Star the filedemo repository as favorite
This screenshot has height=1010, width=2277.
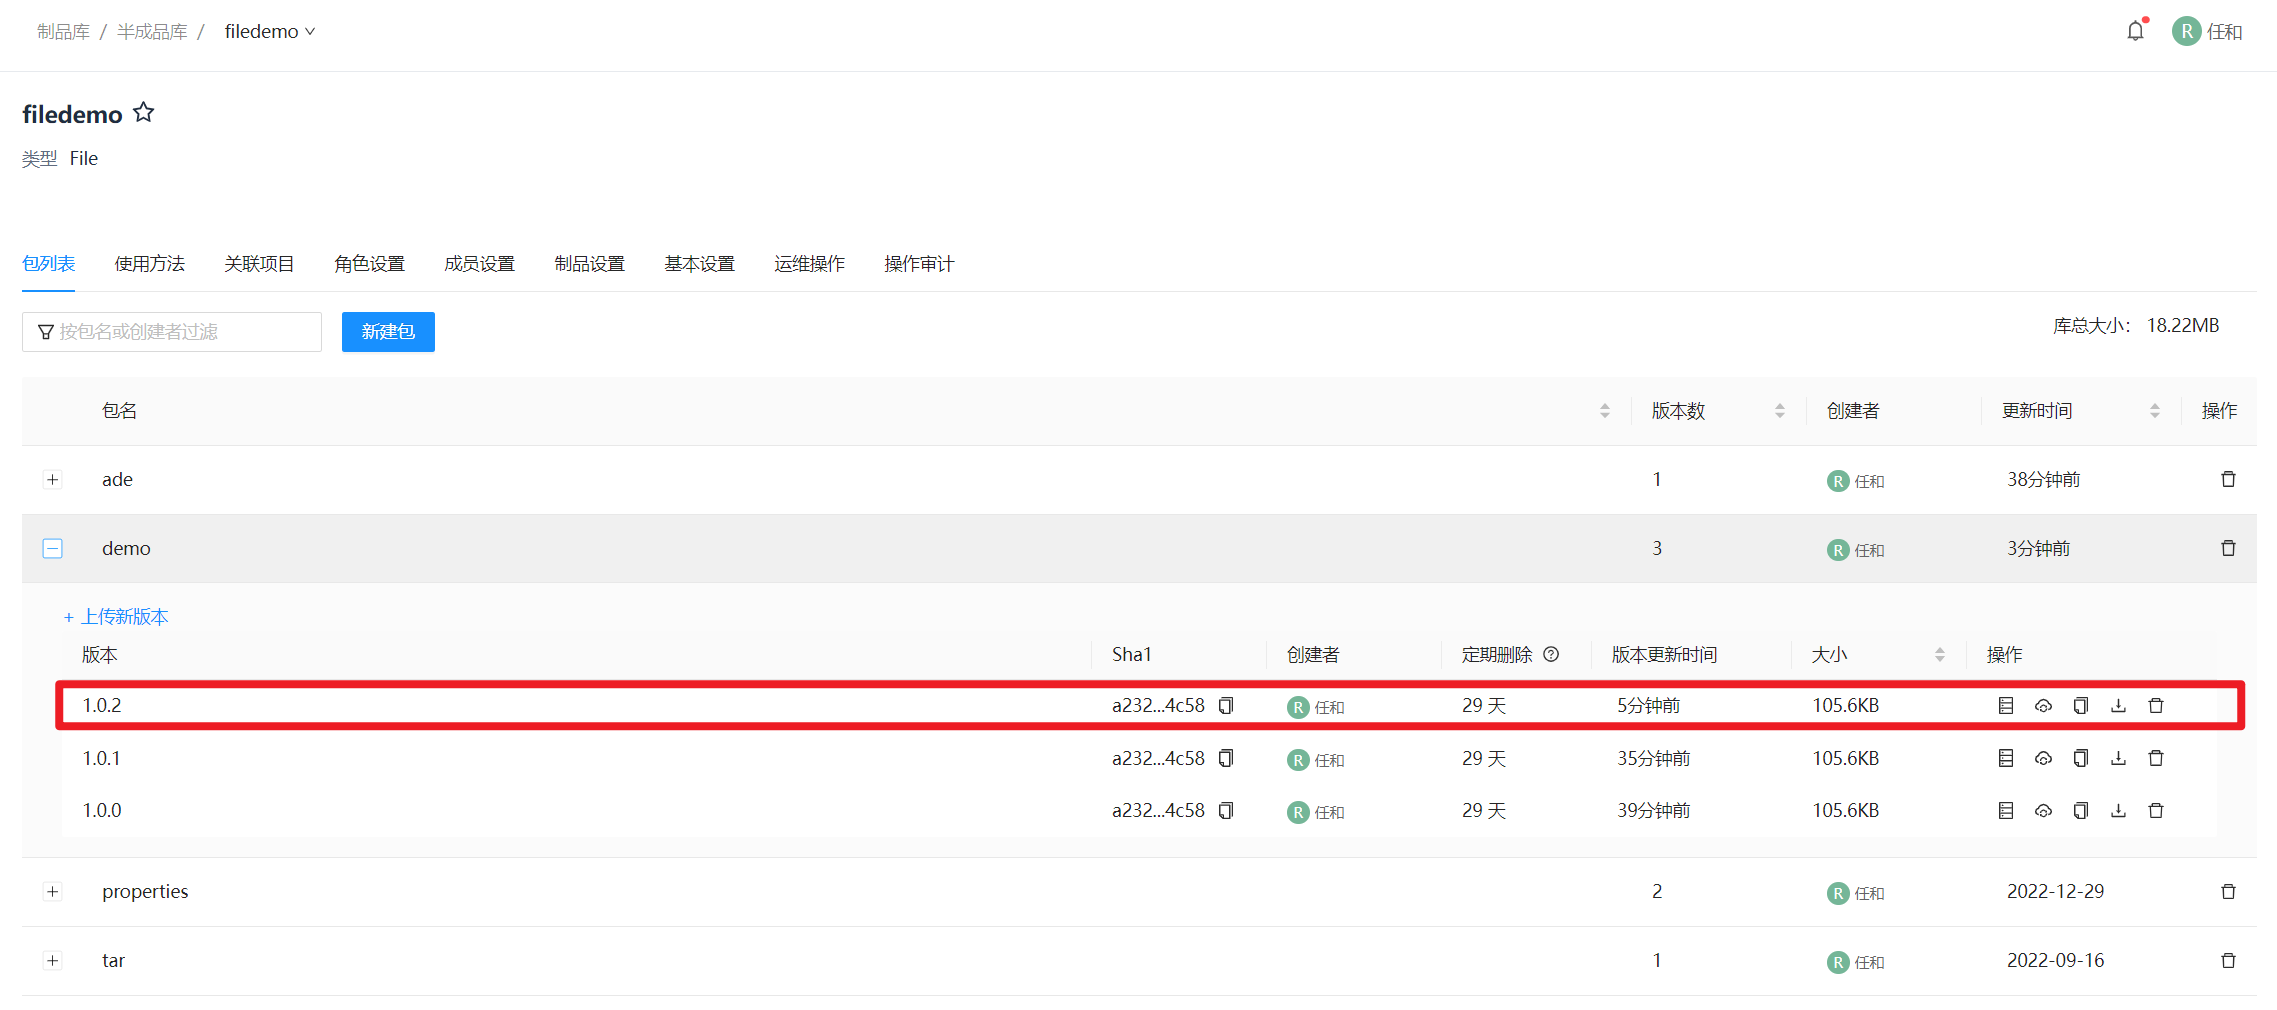(144, 113)
